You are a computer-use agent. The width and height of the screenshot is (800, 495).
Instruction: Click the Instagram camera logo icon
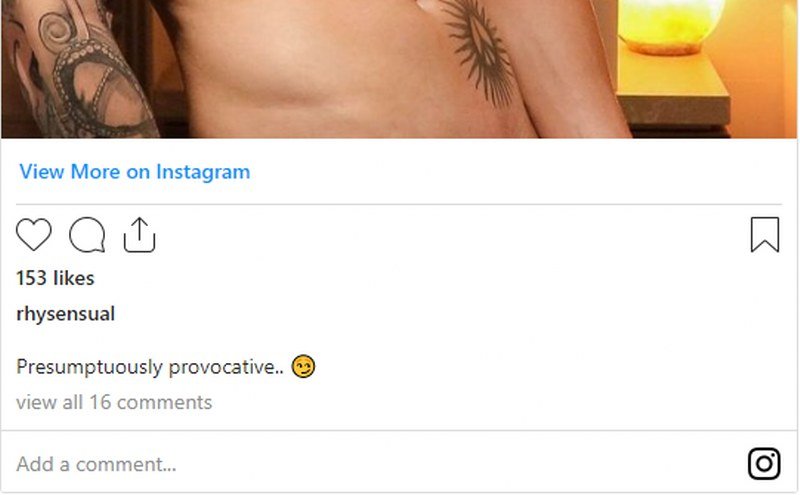click(764, 463)
